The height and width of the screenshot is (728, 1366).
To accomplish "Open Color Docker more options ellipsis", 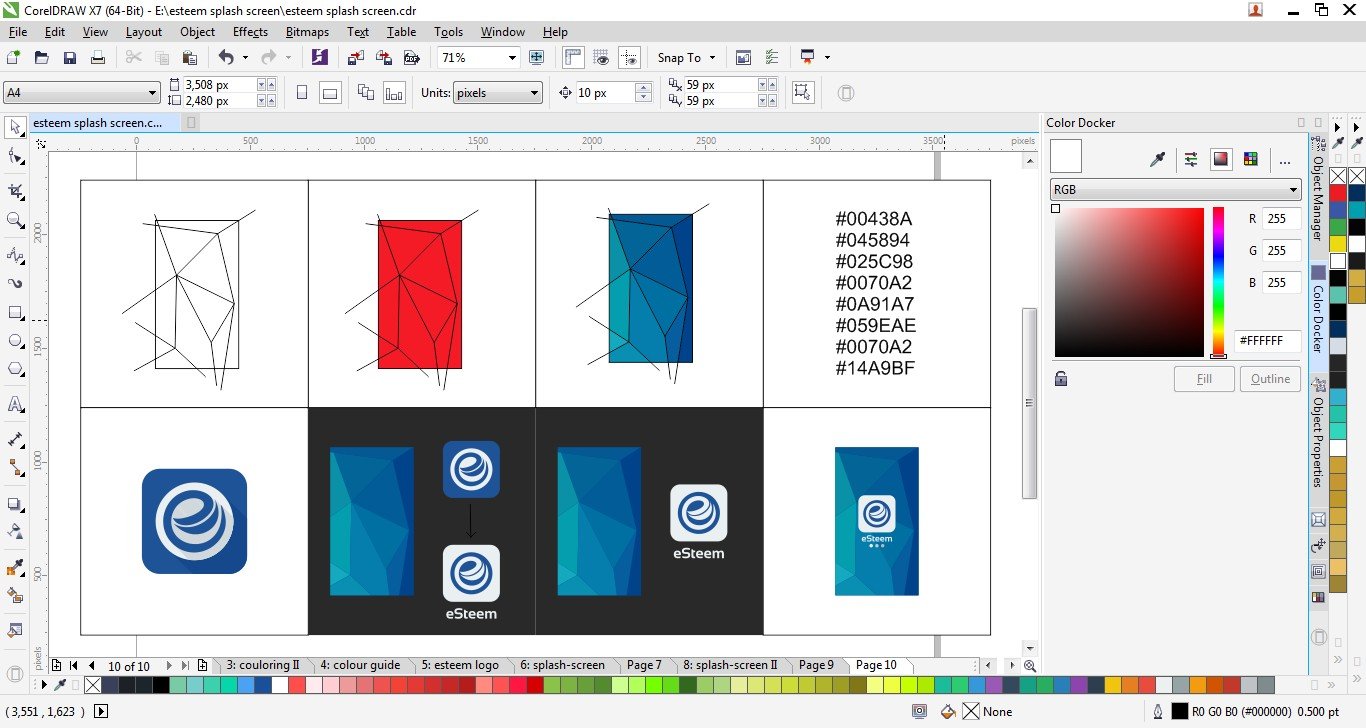I will click(x=1285, y=159).
